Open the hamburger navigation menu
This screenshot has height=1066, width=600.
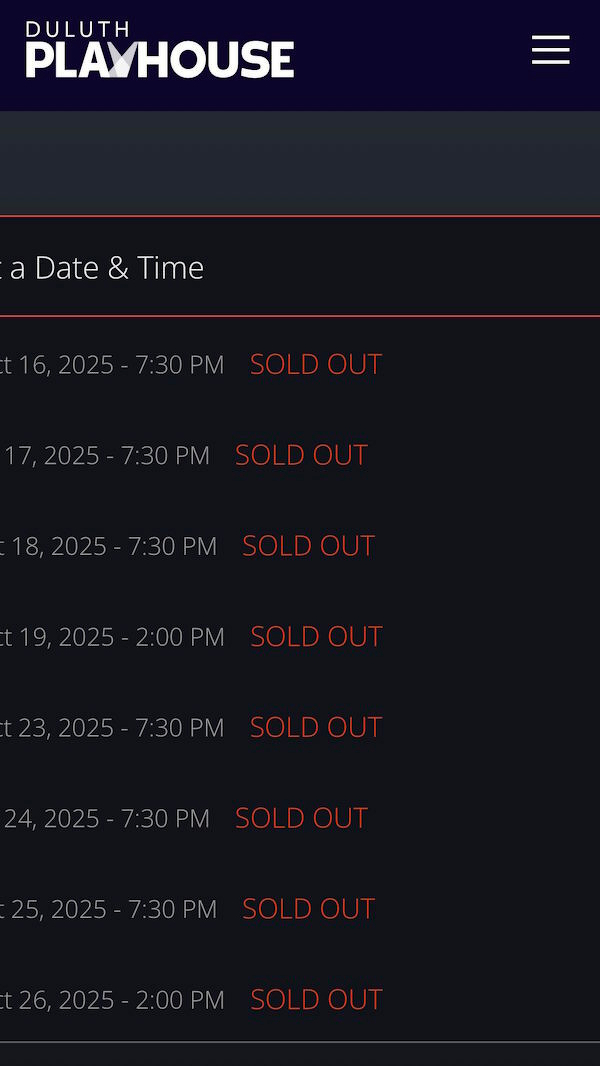pyautogui.click(x=550, y=50)
